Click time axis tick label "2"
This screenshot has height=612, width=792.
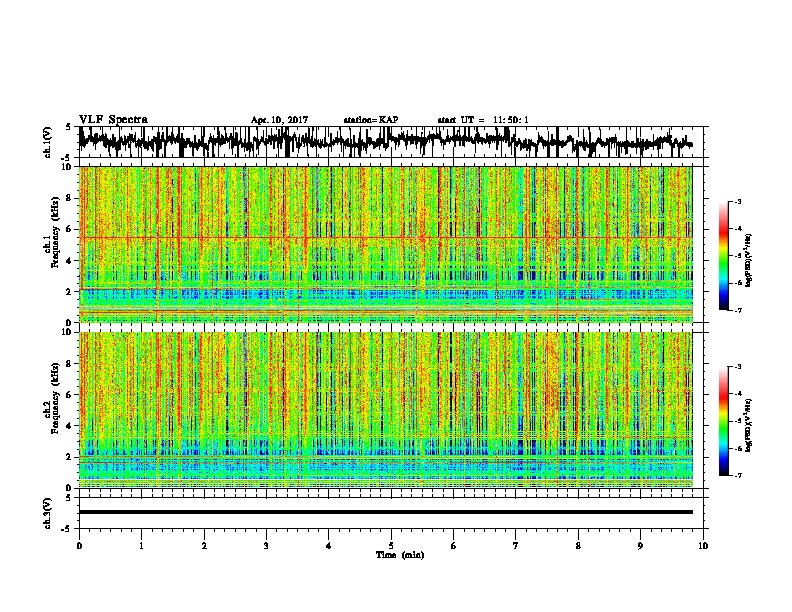(x=204, y=546)
